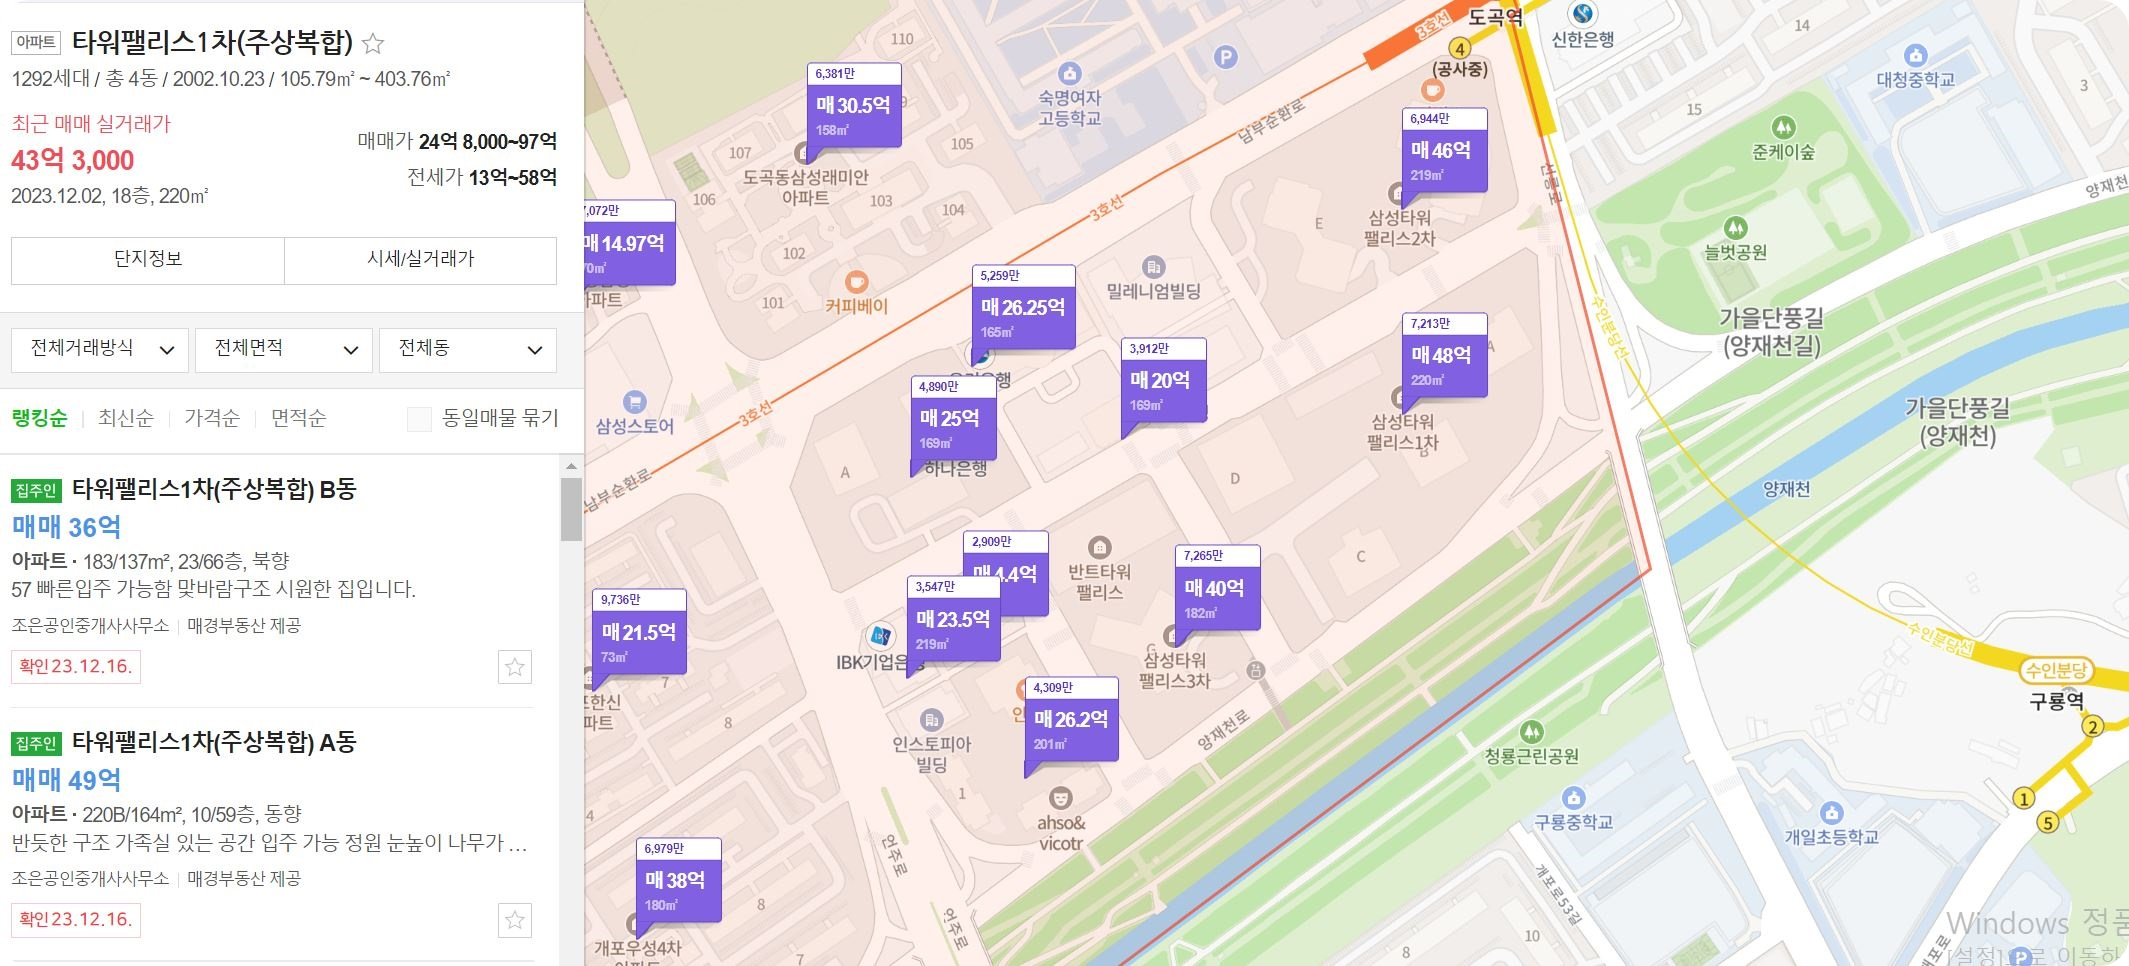Image resolution: width=2129 pixels, height=966 pixels.
Task: Click 인스토피아빌딩 building icon
Action: 931,720
